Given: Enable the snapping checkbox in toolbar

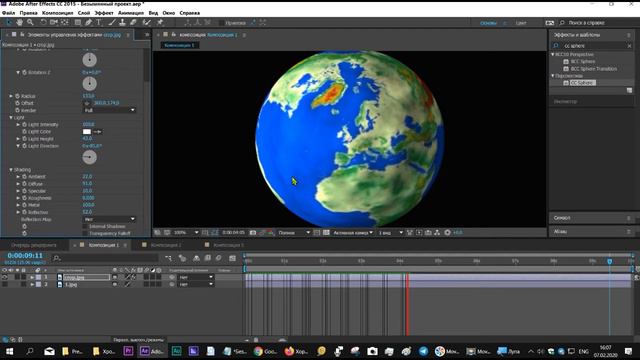Looking at the screenshot, I should click(x=222, y=23).
